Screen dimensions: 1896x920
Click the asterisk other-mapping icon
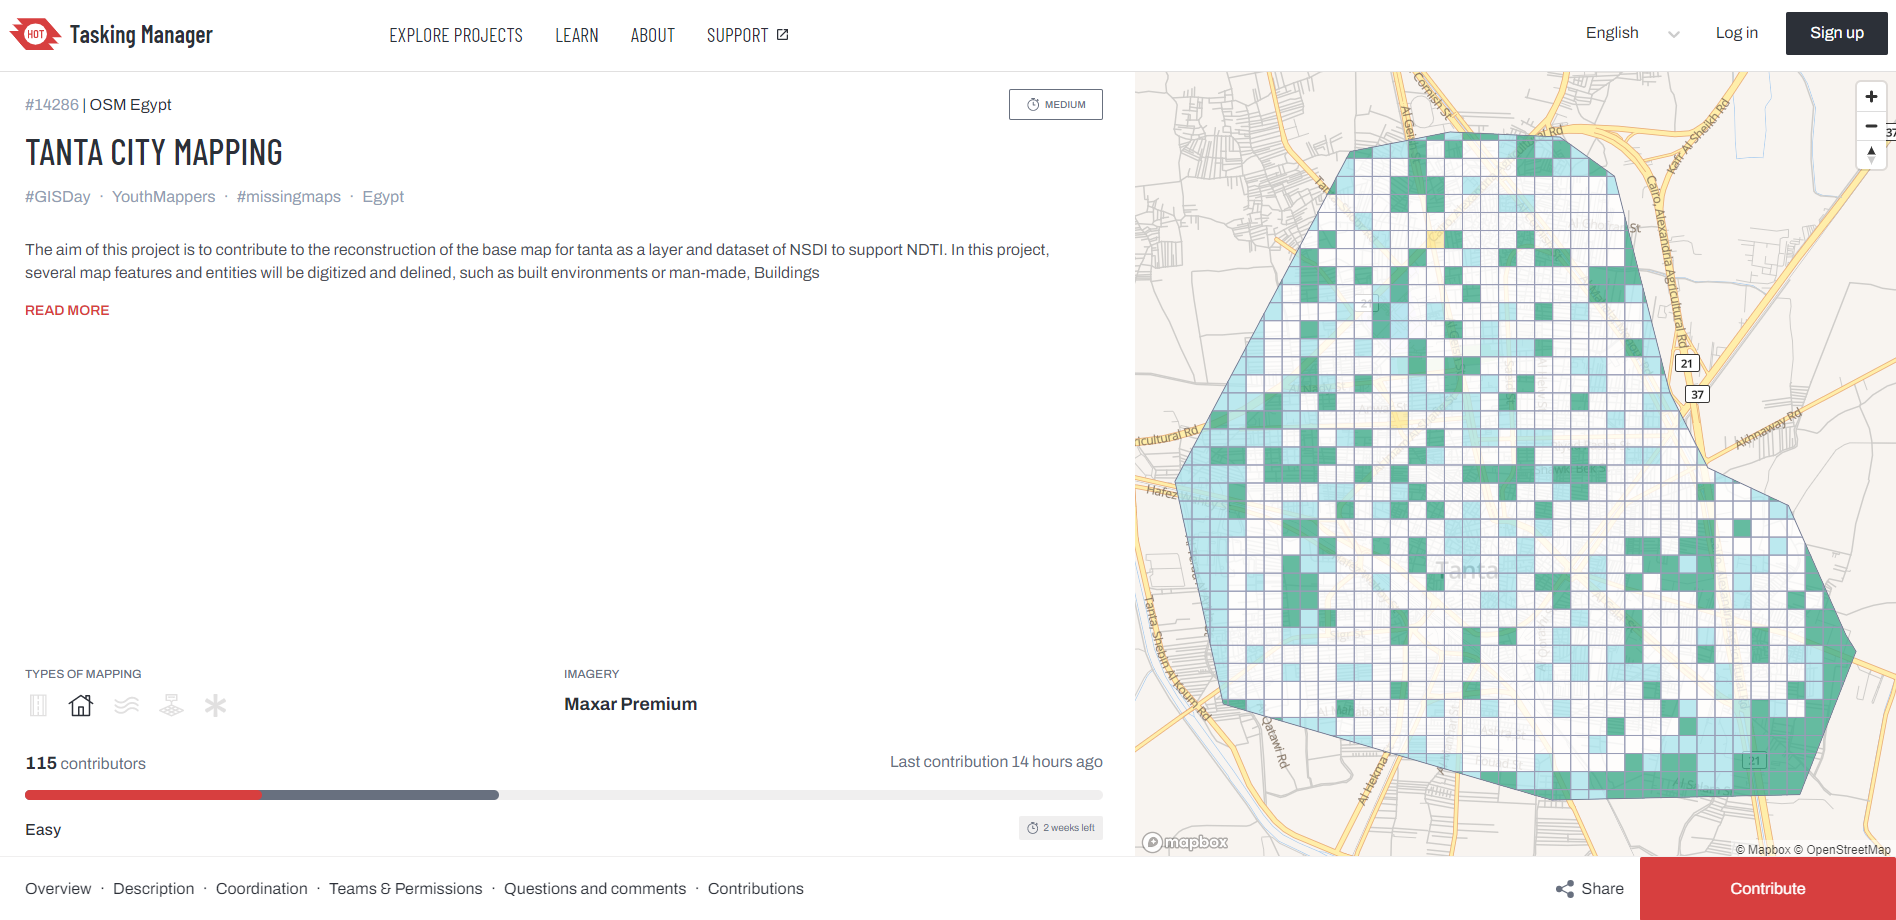click(215, 706)
